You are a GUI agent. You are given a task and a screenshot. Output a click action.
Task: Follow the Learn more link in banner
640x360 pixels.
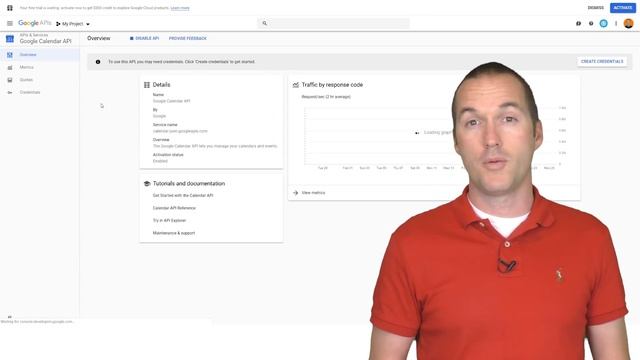(x=180, y=8)
